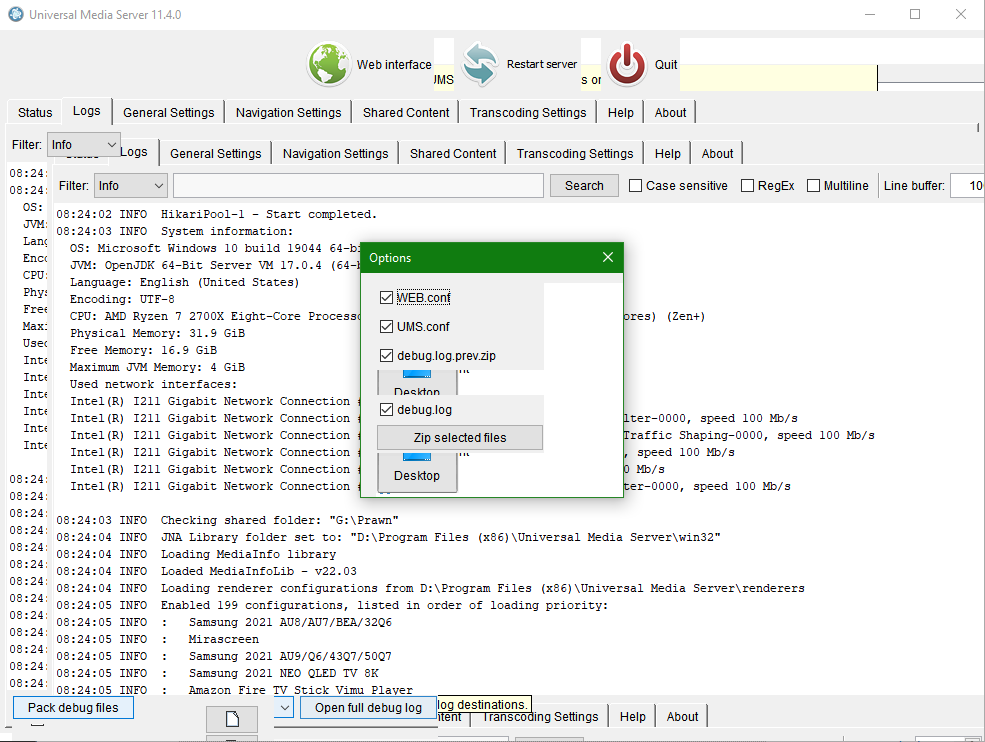Click the Restart server label
Screen dimensions: 985x742
[541, 64]
